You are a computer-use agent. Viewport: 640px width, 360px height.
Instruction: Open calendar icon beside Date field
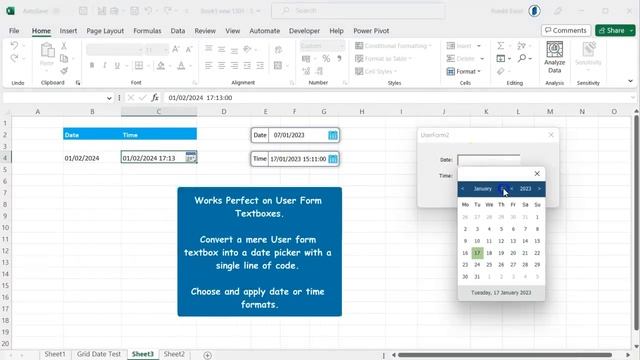click(333, 135)
